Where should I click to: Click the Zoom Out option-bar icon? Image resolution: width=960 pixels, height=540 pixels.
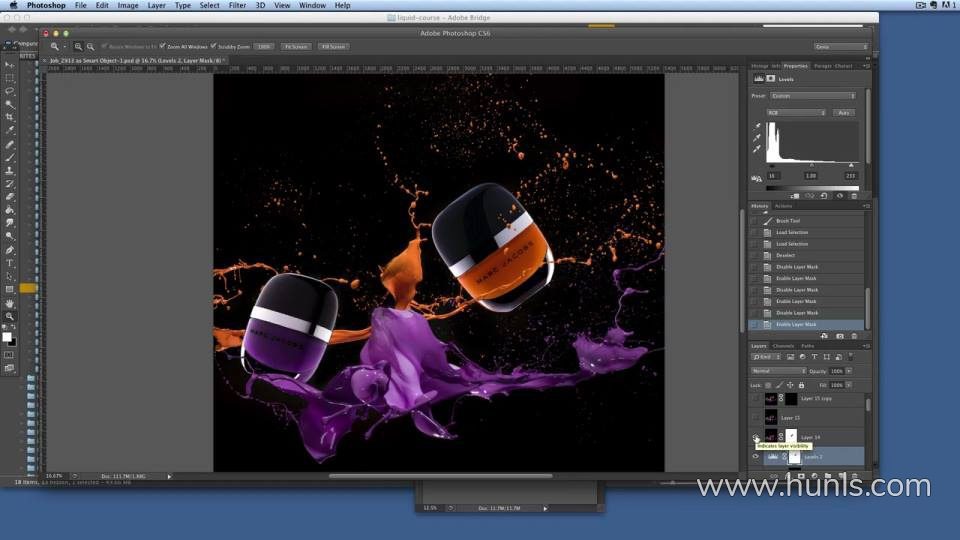point(91,47)
